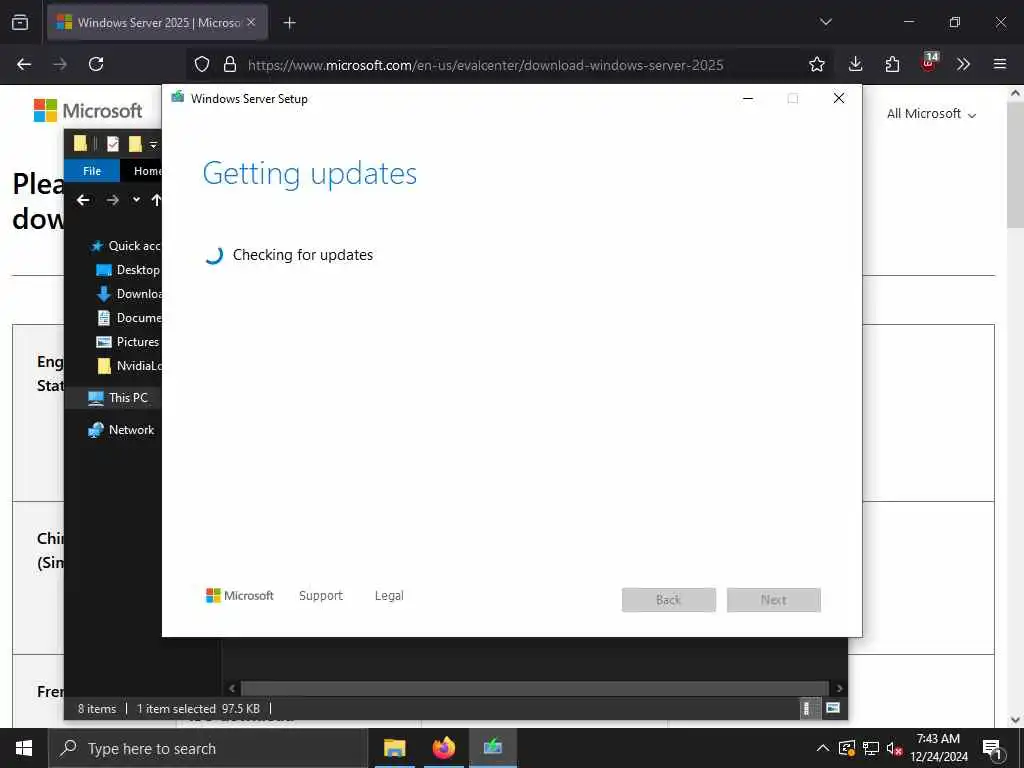The width and height of the screenshot is (1024, 768).
Task: Show site security padlock info
Action: [x=230, y=64]
